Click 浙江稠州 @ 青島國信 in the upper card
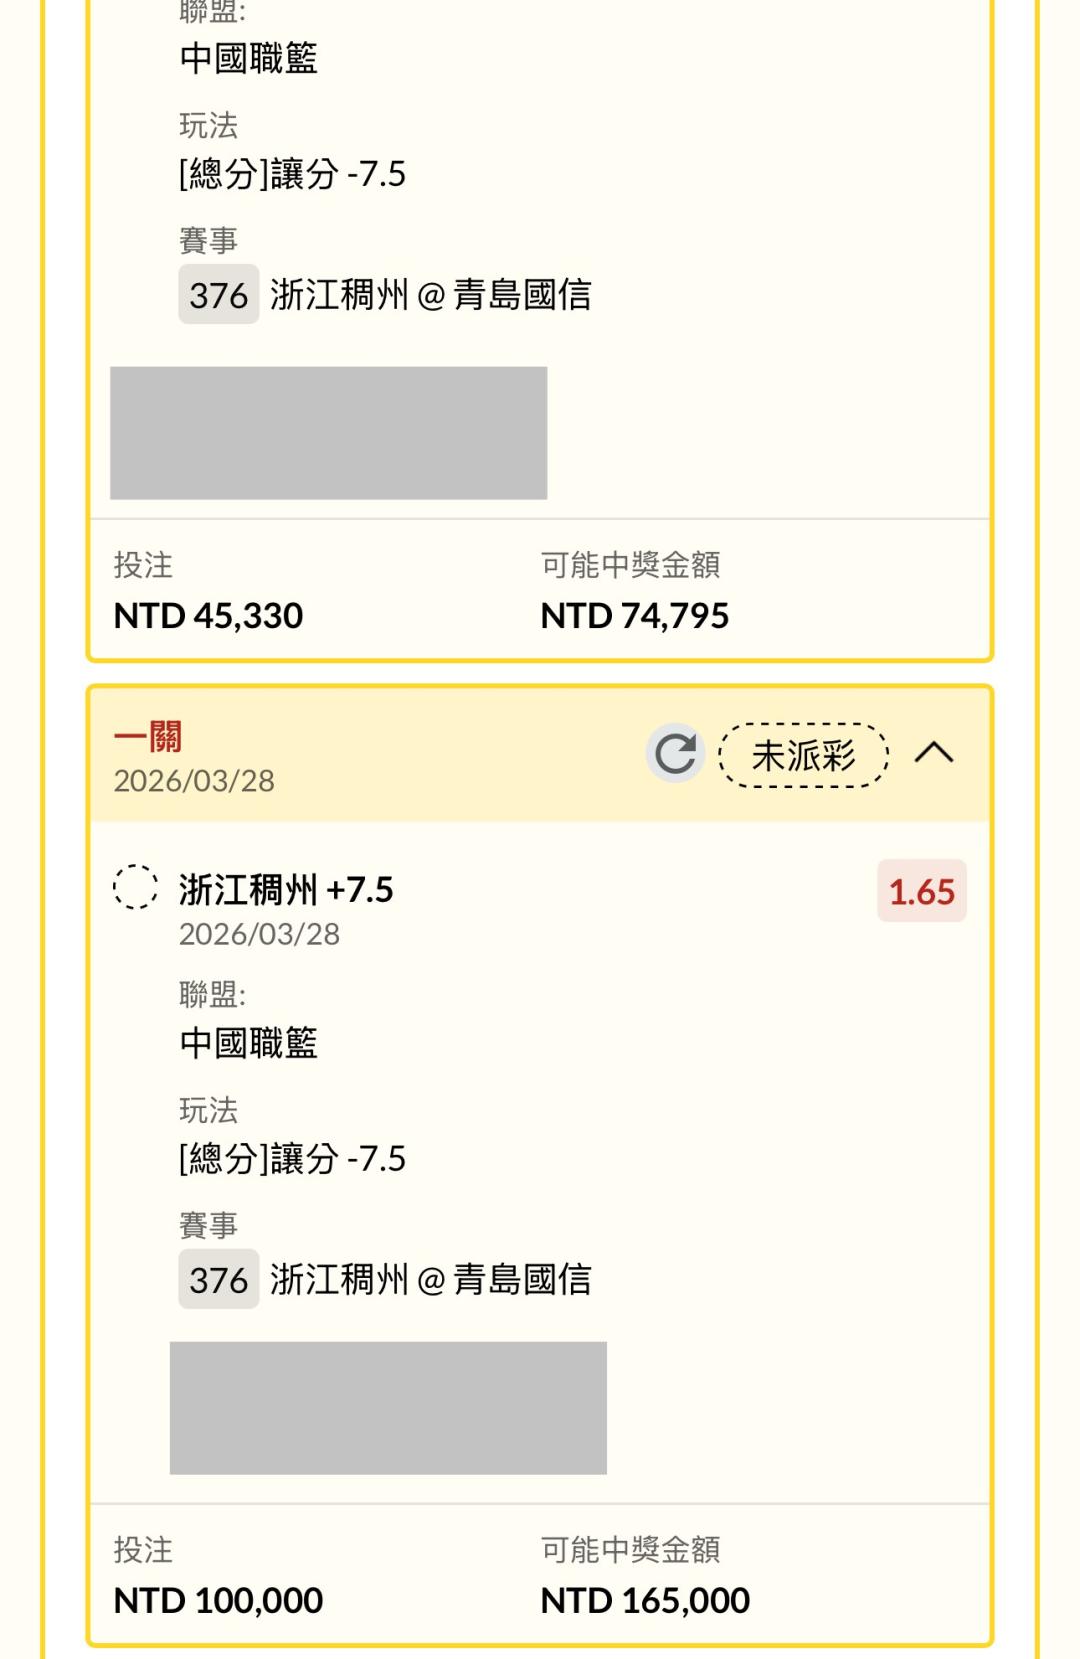This screenshot has height=1659, width=1080. pos(430,295)
